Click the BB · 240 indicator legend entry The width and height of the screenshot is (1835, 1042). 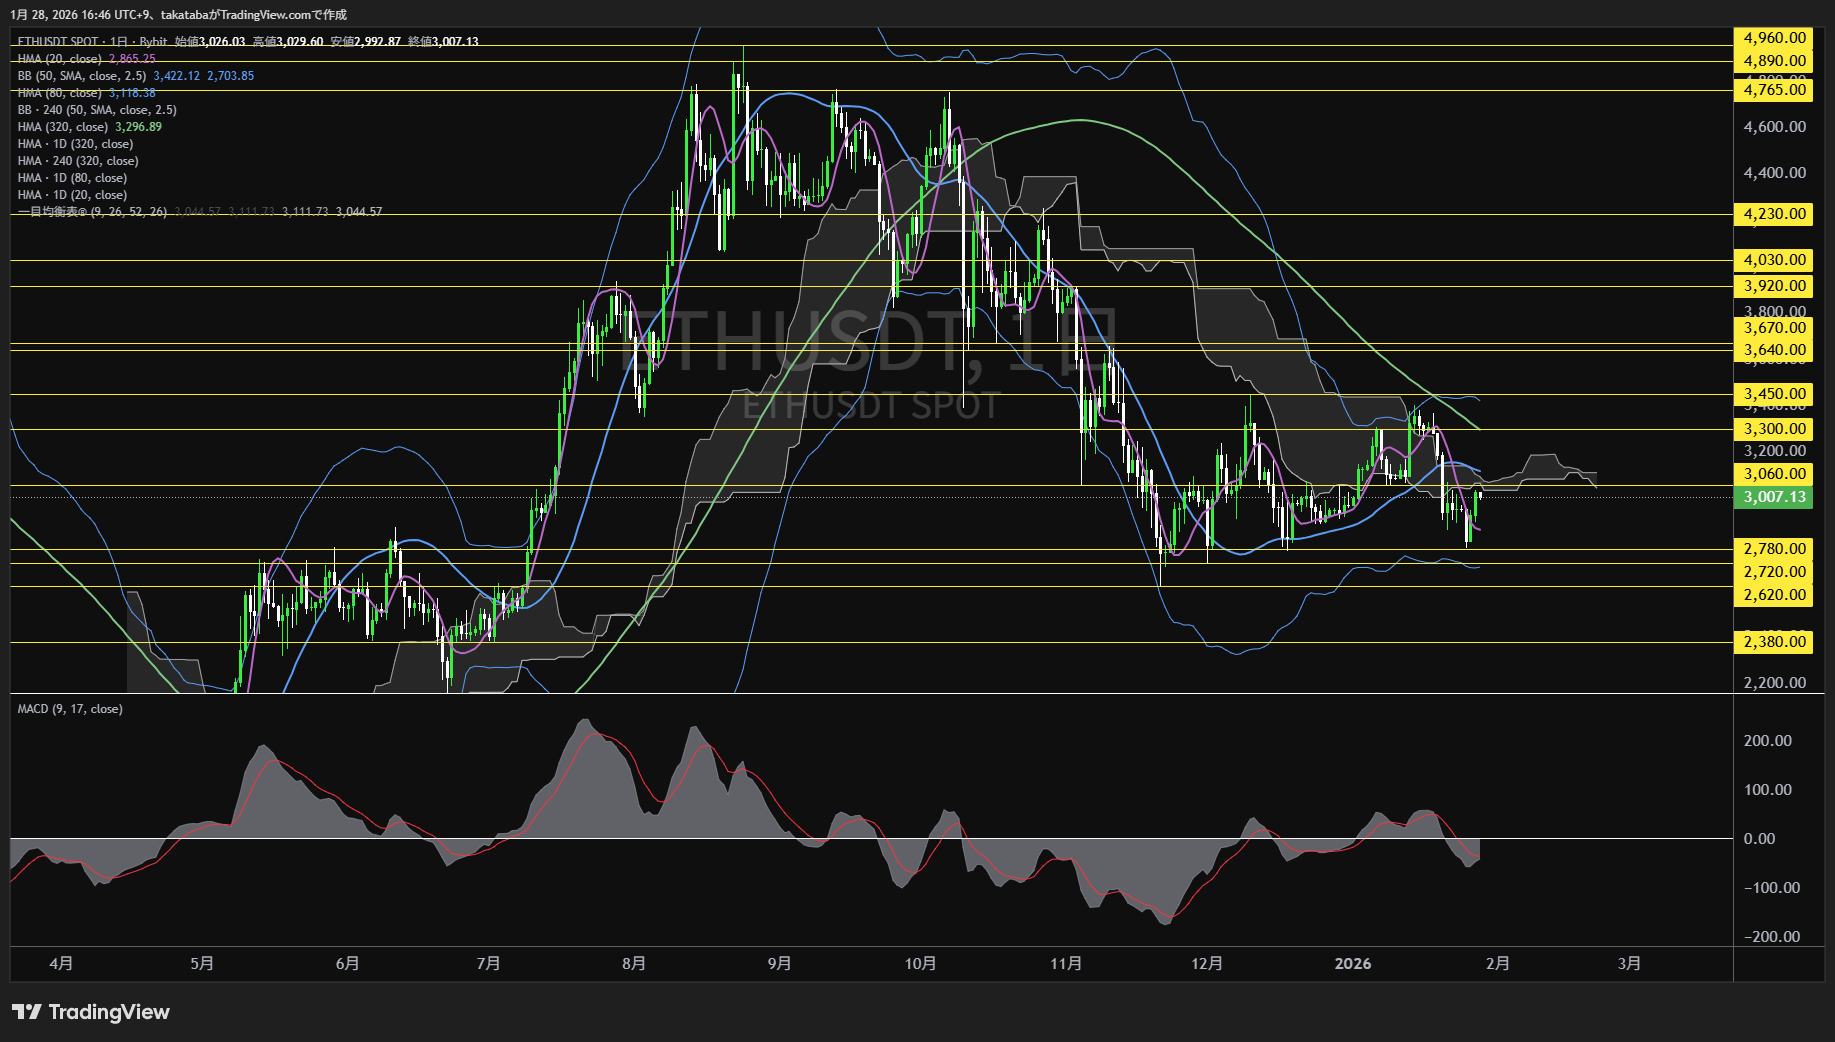tap(97, 110)
